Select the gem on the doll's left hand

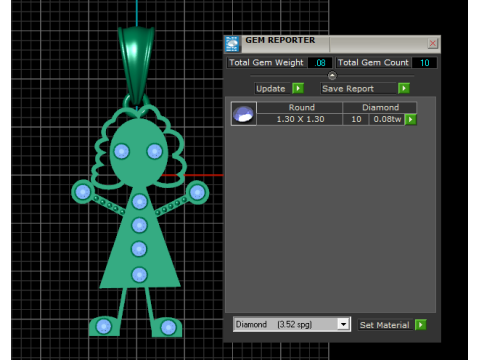[x=83, y=192]
